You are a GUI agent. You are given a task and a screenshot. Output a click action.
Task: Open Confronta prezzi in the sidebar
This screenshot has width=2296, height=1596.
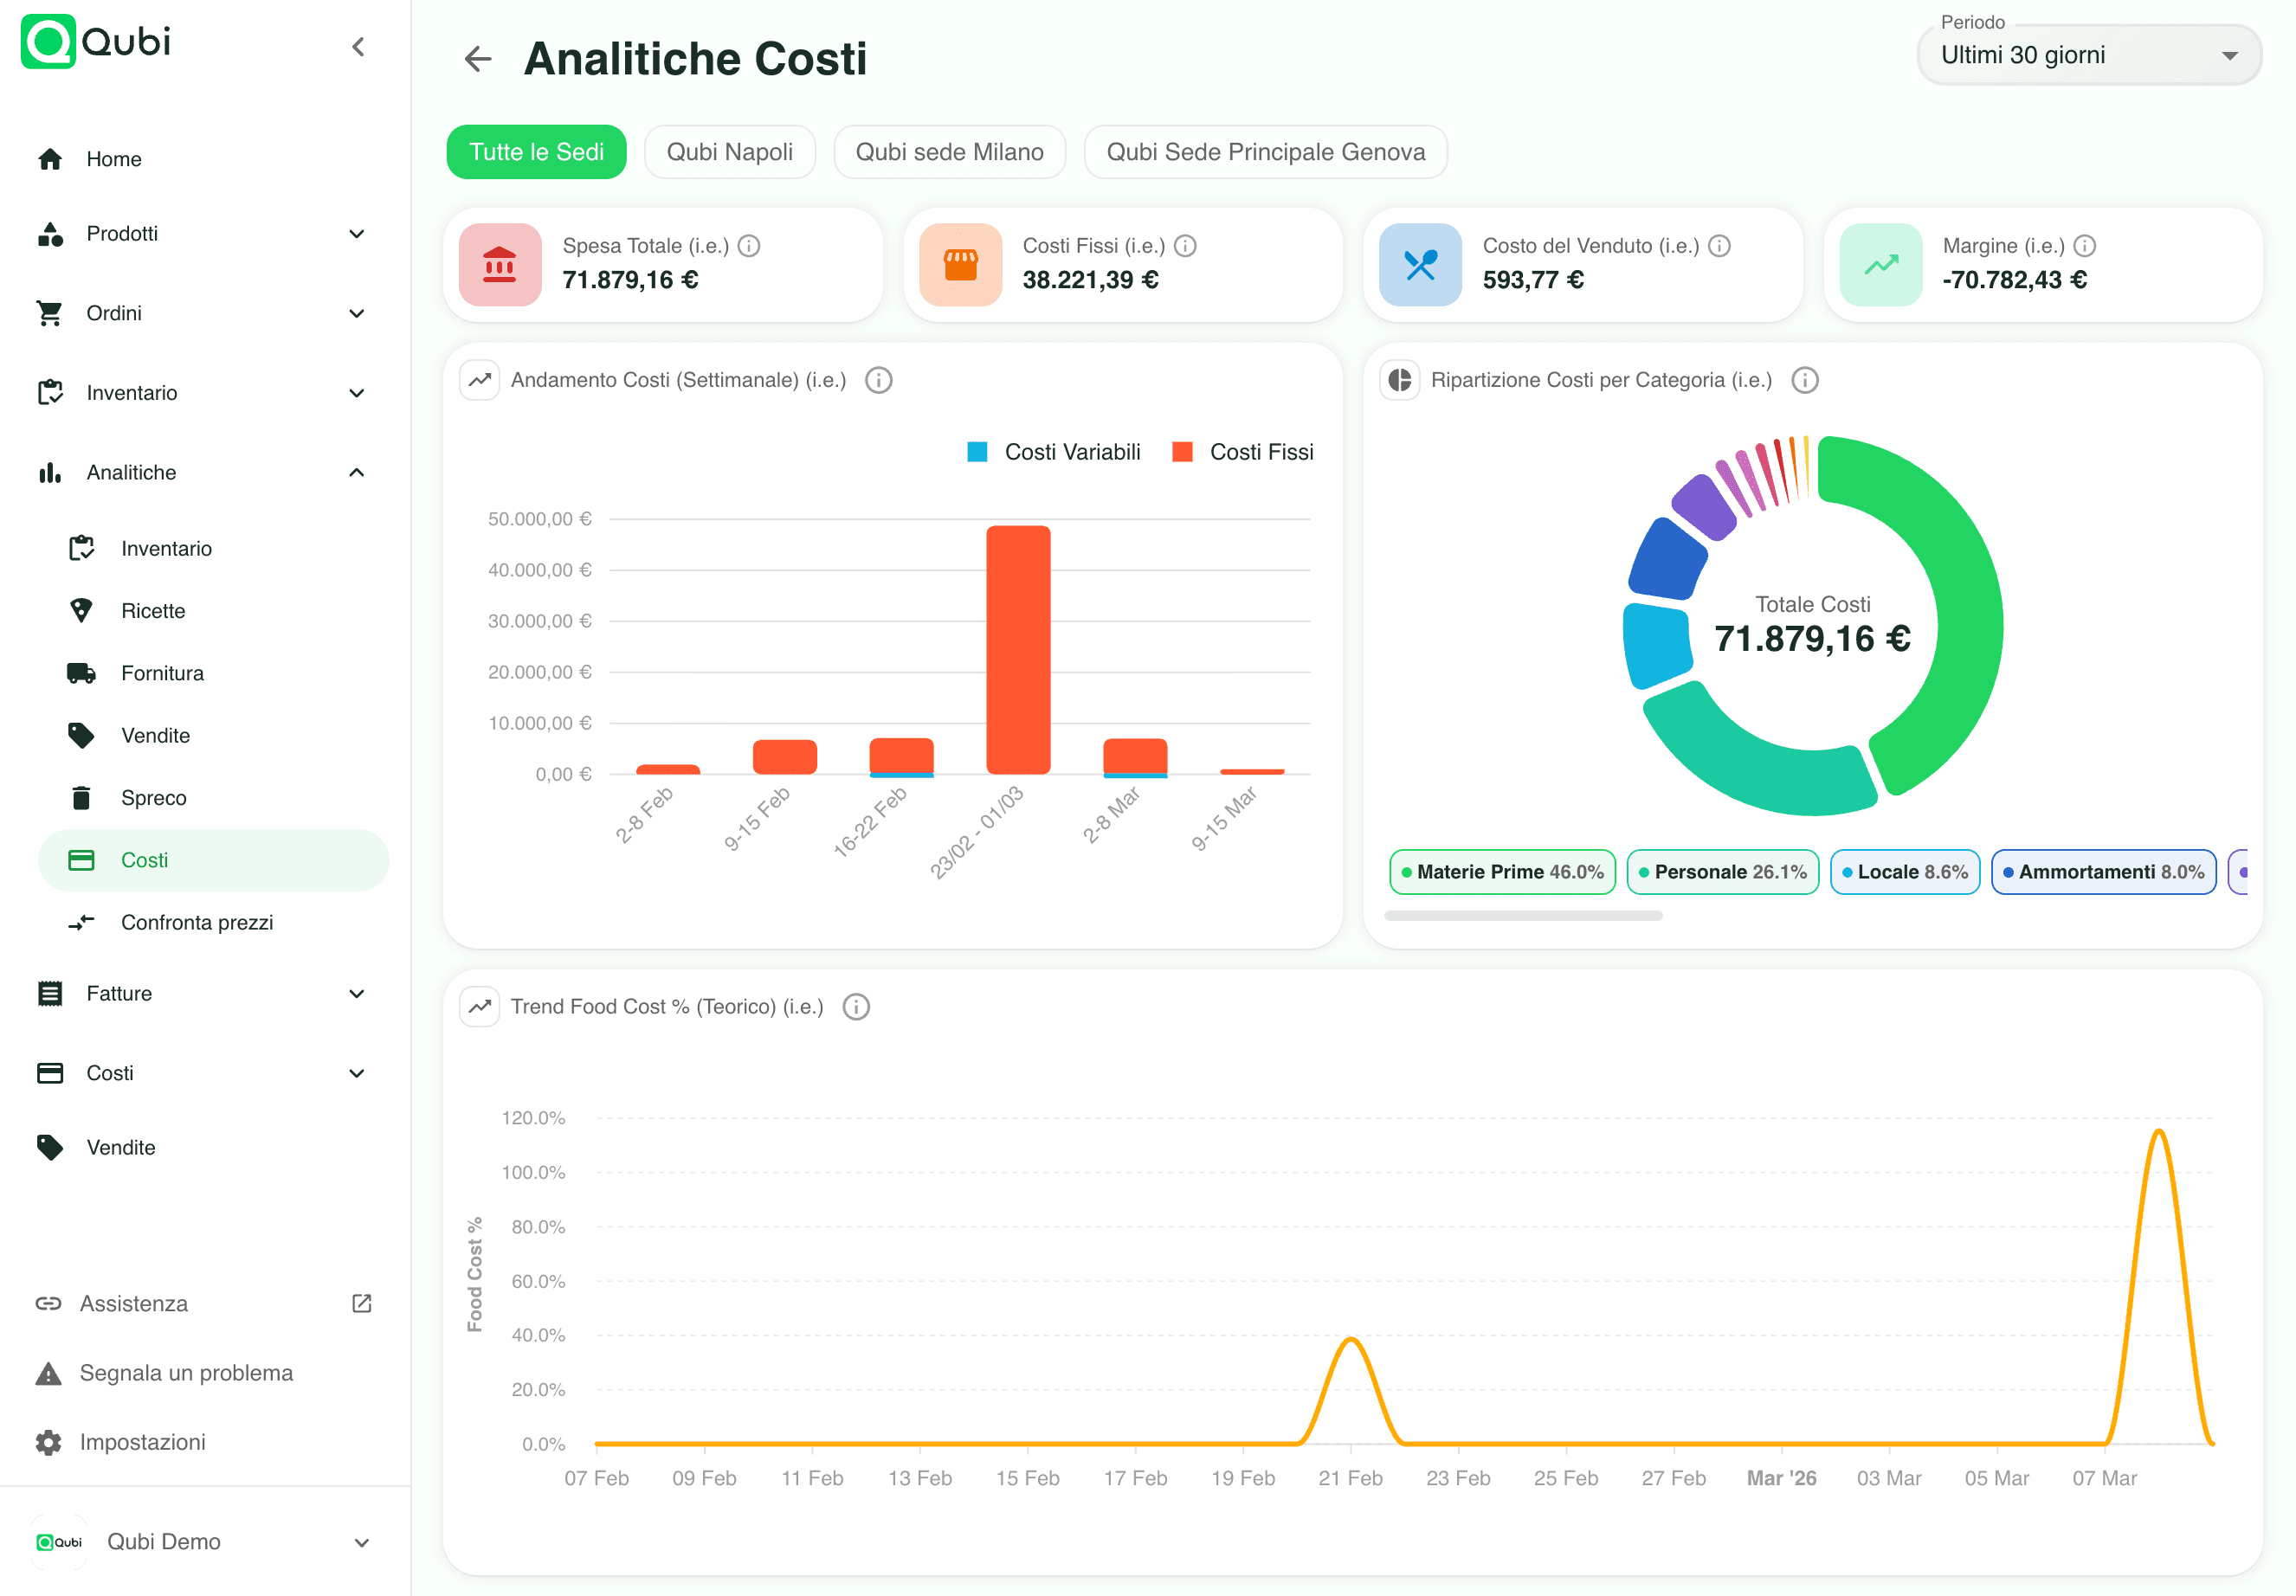click(197, 922)
